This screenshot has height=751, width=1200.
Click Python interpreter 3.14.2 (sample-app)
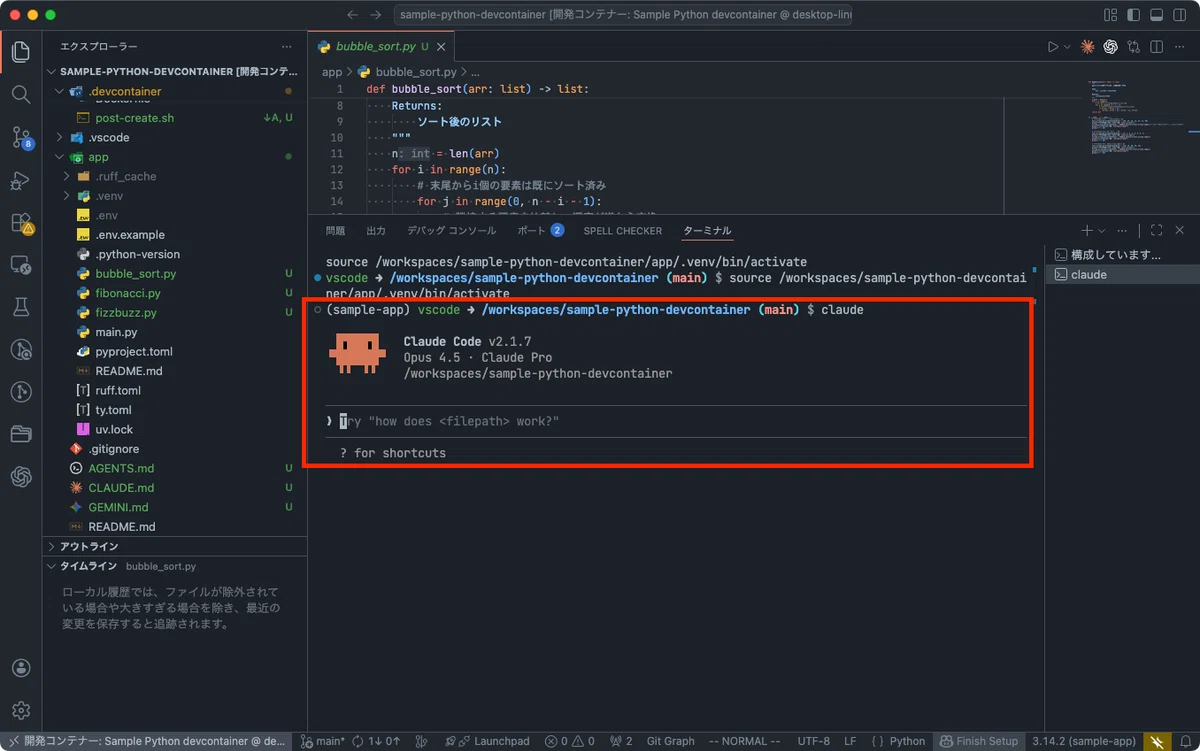pyautogui.click(x=1083, y=741)
